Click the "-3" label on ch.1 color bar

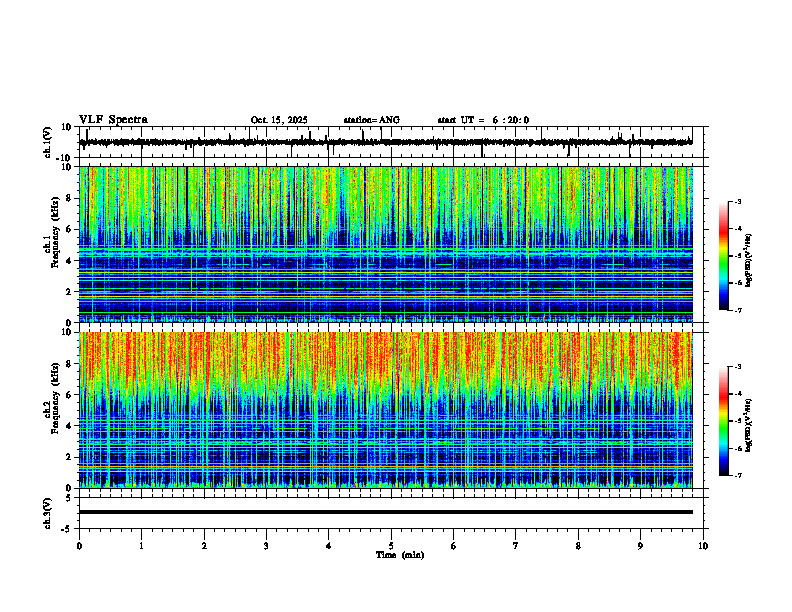(x=738, y=201)
